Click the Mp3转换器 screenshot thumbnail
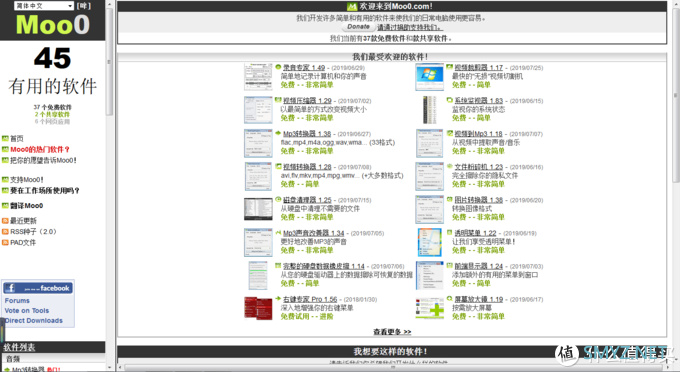The image size is (680, 372). [258, 143]
